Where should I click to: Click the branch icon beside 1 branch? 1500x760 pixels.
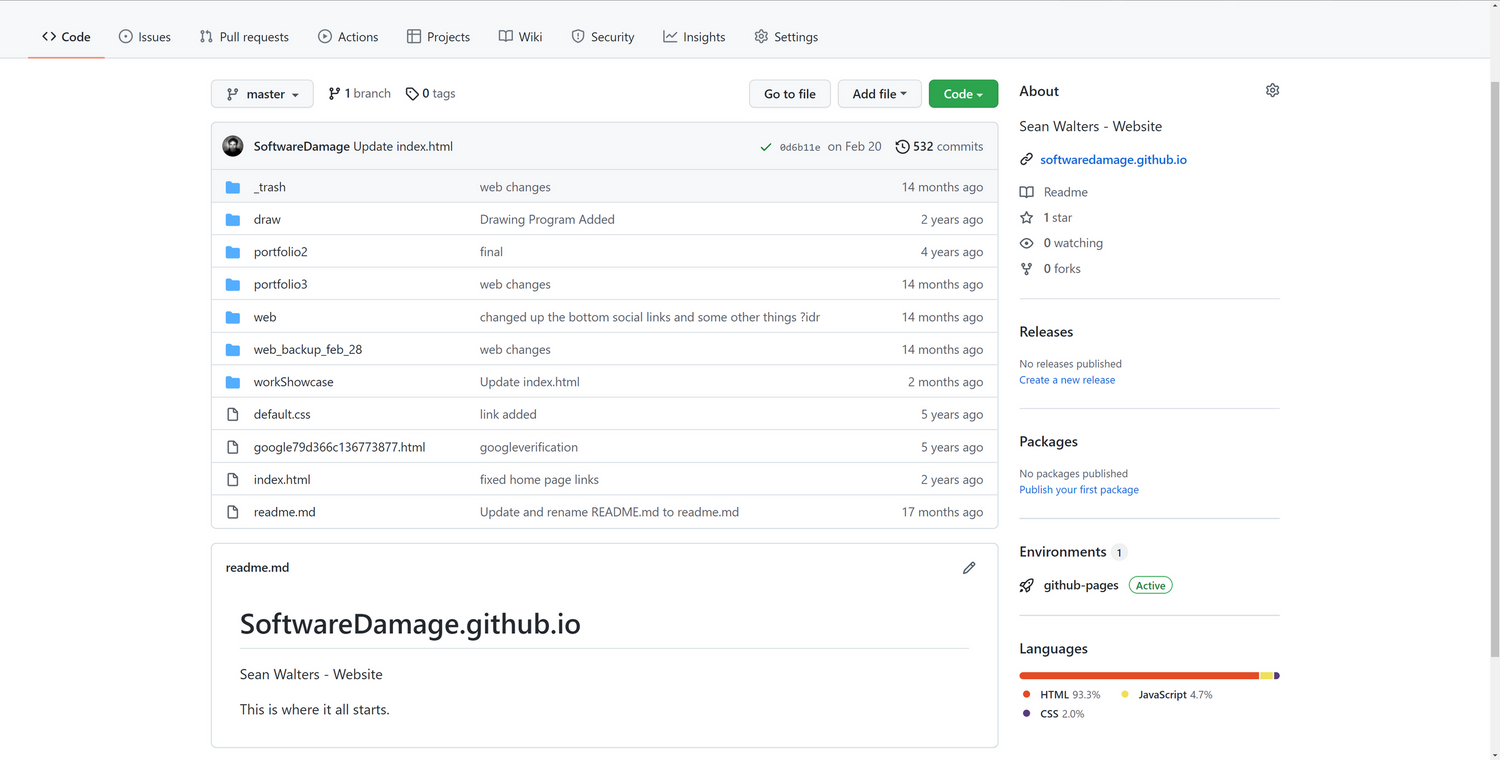click(x=334, y=94)
